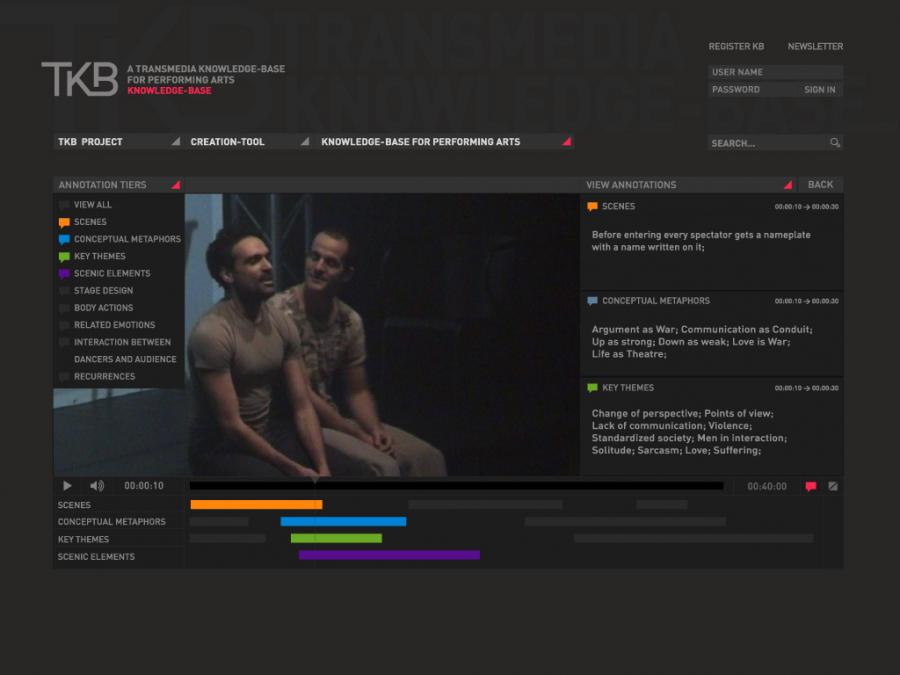Click the red annotation comment icon by the timeline
900x675 pixels.
click(x=810, y=487)
